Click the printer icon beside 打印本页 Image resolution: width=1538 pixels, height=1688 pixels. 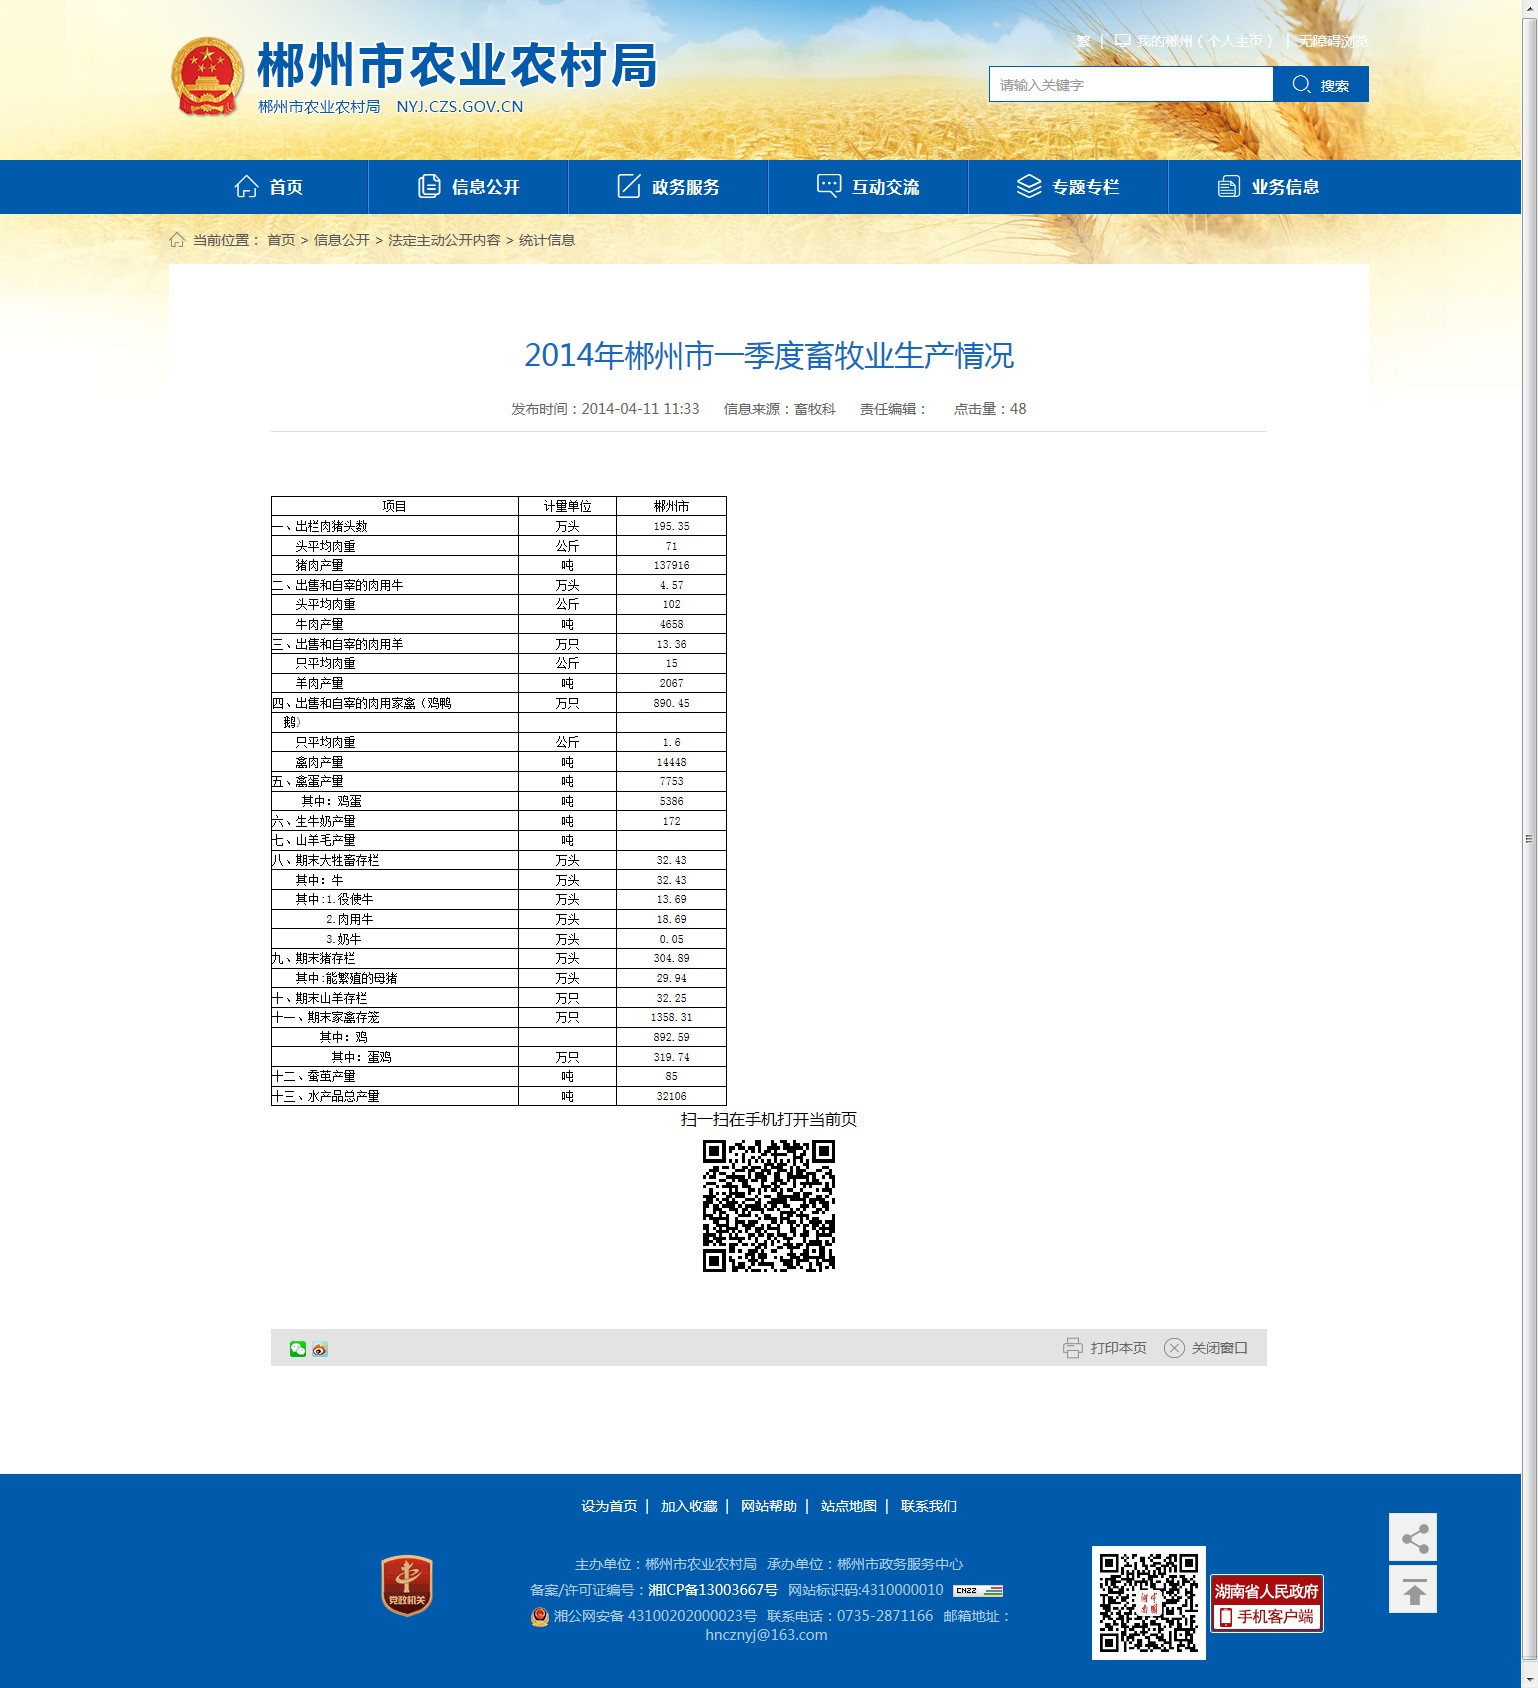point(1073,1348)
